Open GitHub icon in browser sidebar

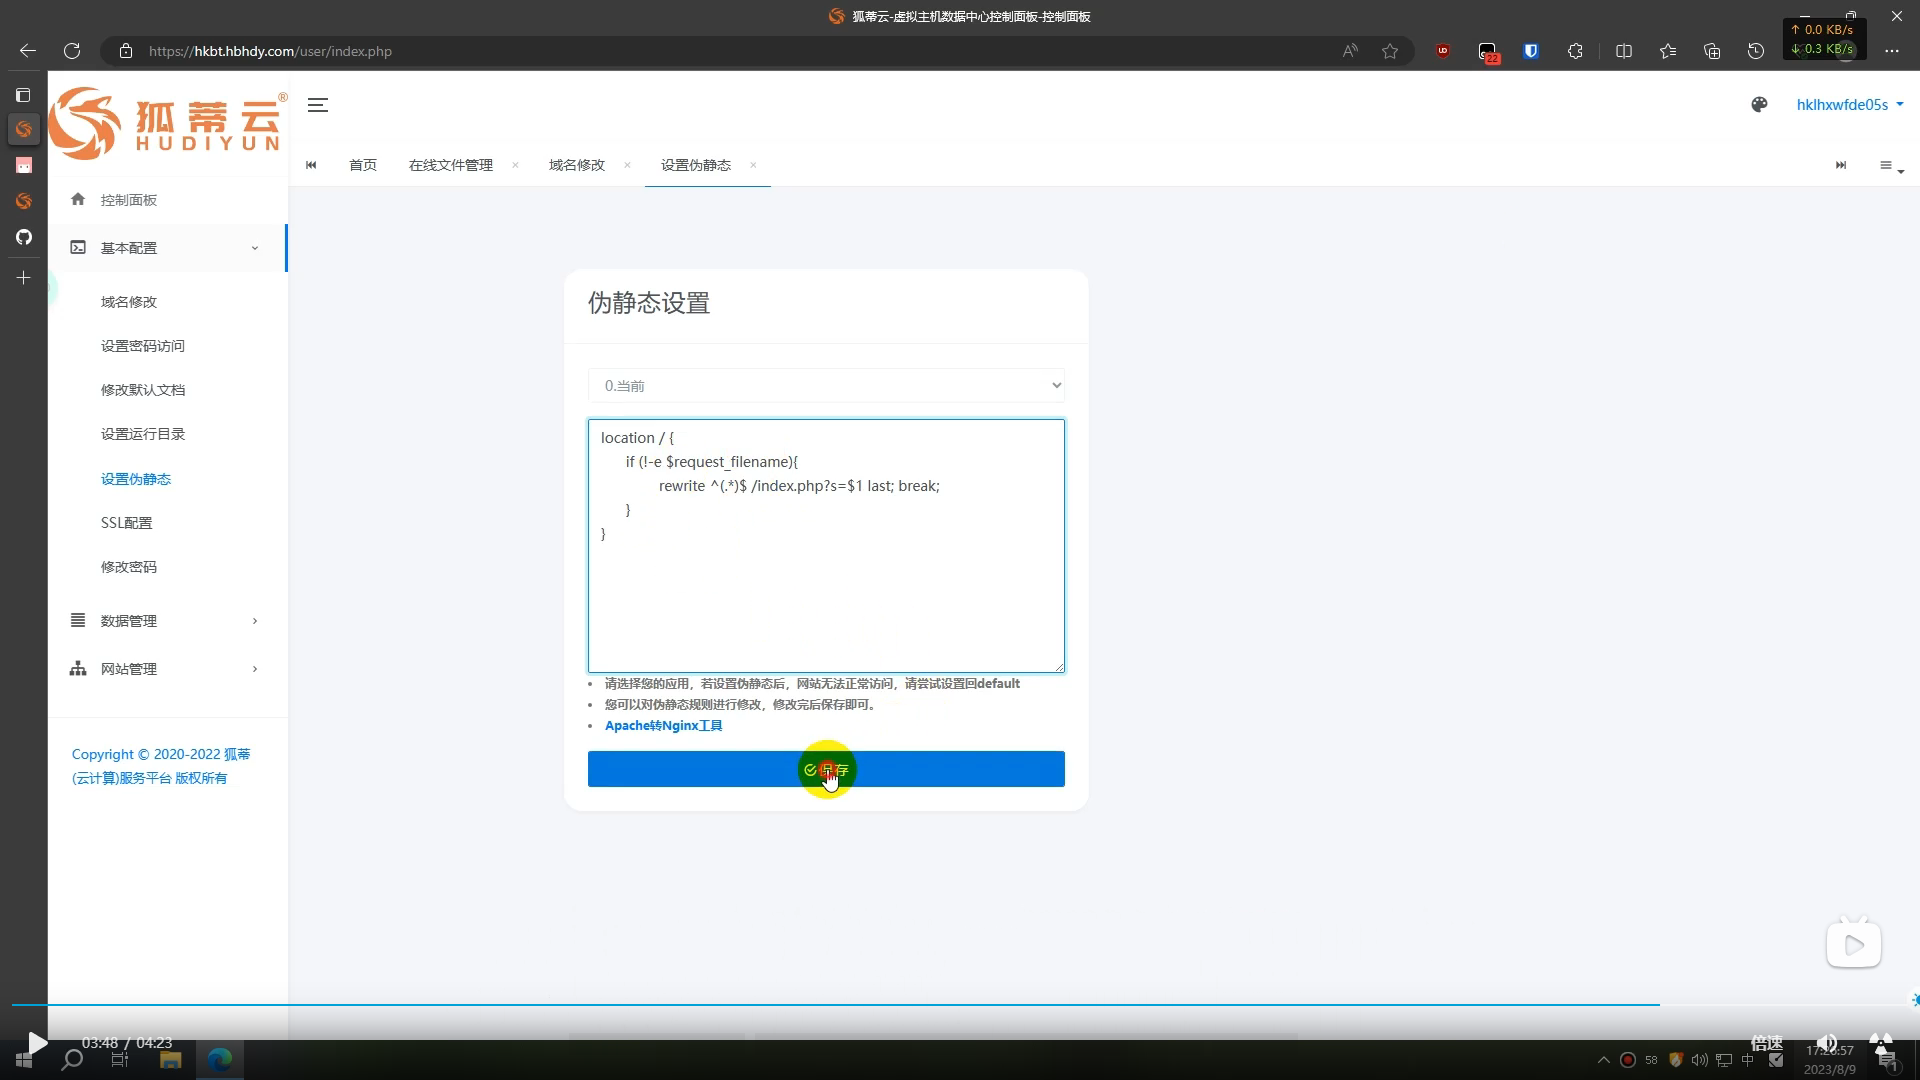(24, 237)
